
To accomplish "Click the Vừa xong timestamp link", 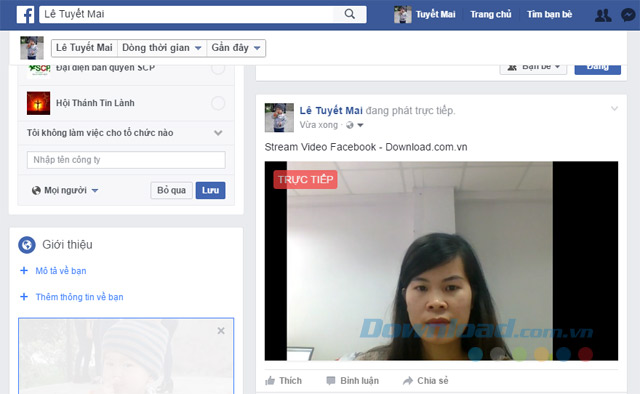I will (319, 125).
